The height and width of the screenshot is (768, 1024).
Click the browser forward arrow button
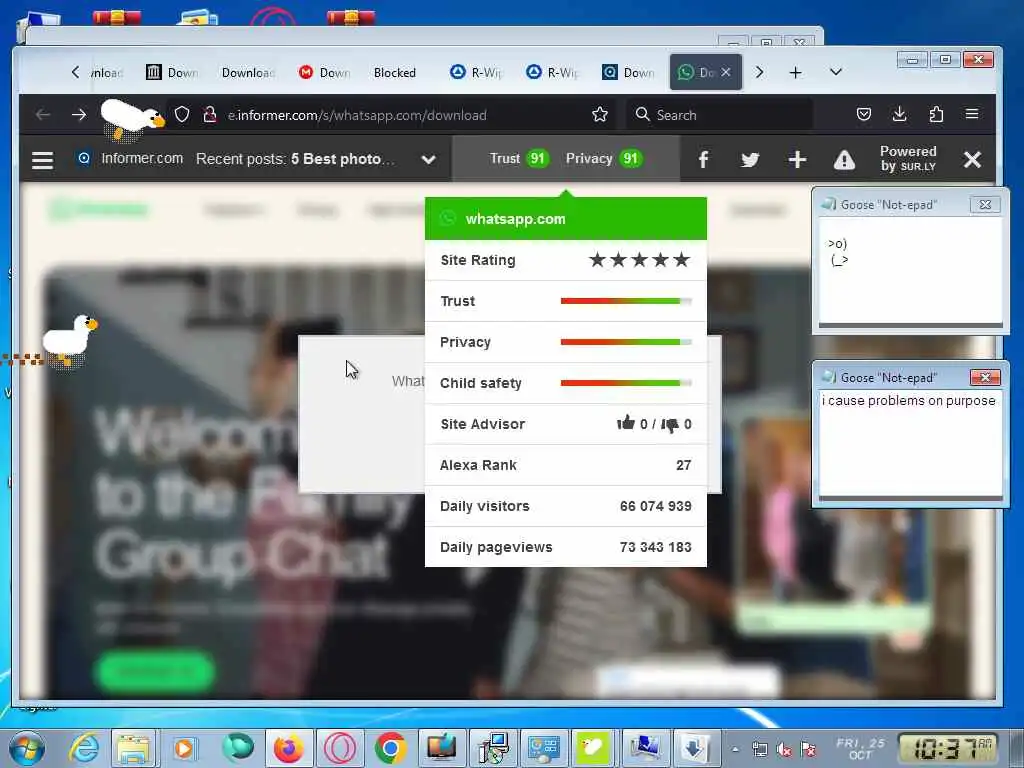[x=79, y=115]
